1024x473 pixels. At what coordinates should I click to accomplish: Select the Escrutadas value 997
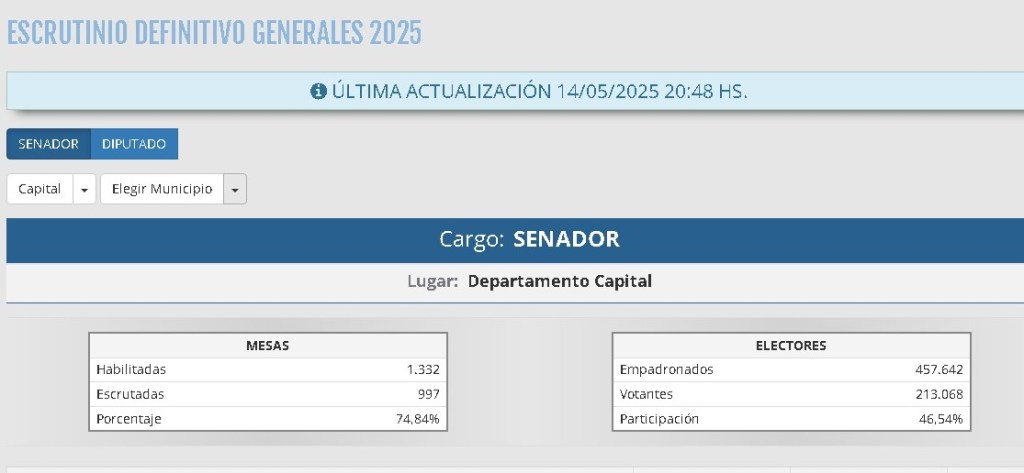pos(428,395)
